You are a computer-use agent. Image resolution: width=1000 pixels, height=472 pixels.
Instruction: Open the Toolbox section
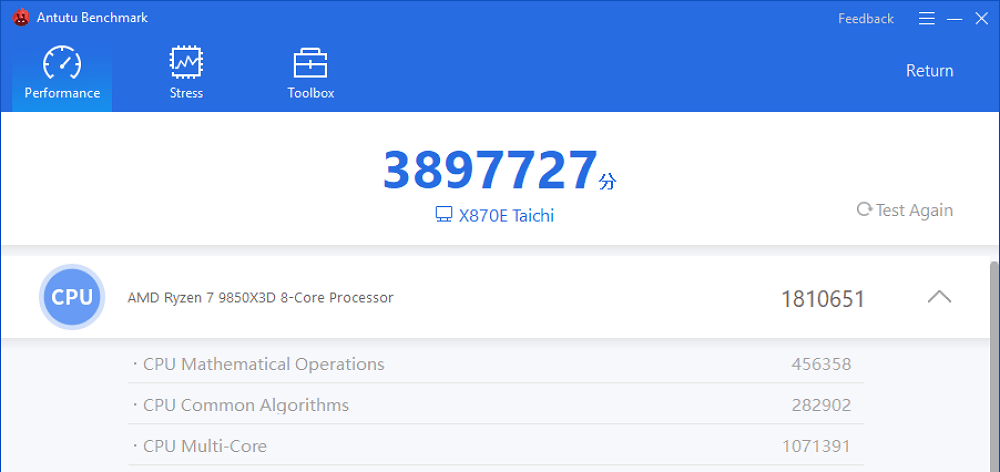coord(310,73)
